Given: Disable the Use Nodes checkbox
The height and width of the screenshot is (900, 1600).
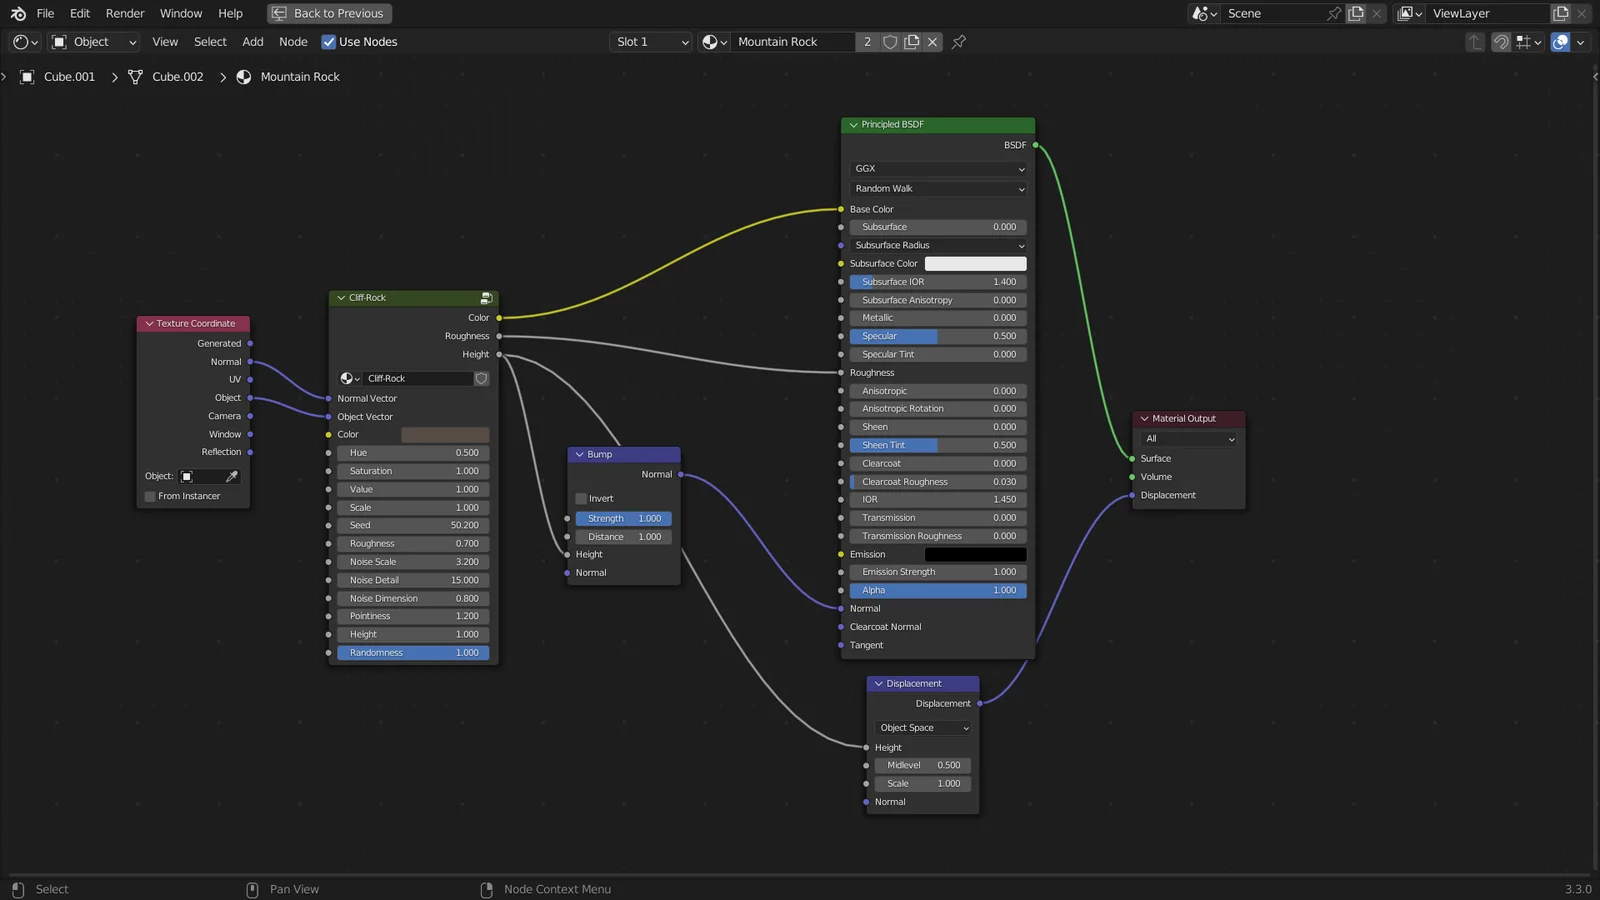Looking at the screenshot, I should pos(329,42).
